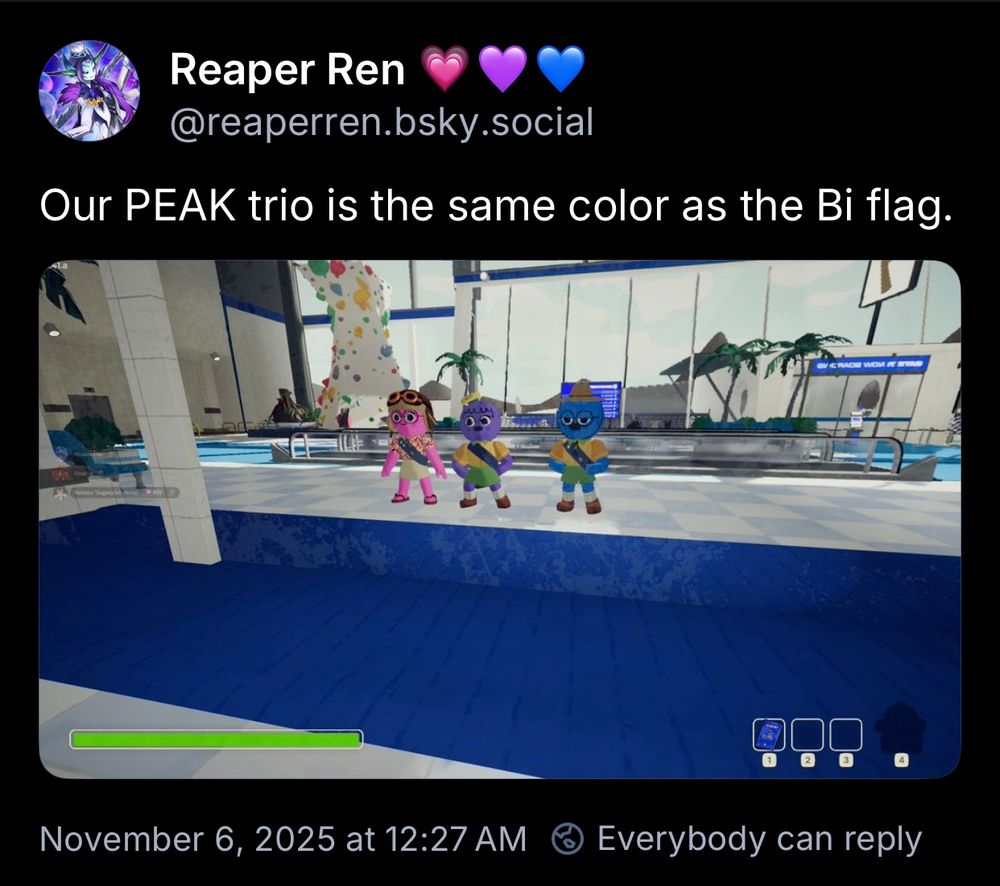Select inventory slot 1 with passport
The width and height of the screenshot is (1000, 886).
click(x=768, y=735)
